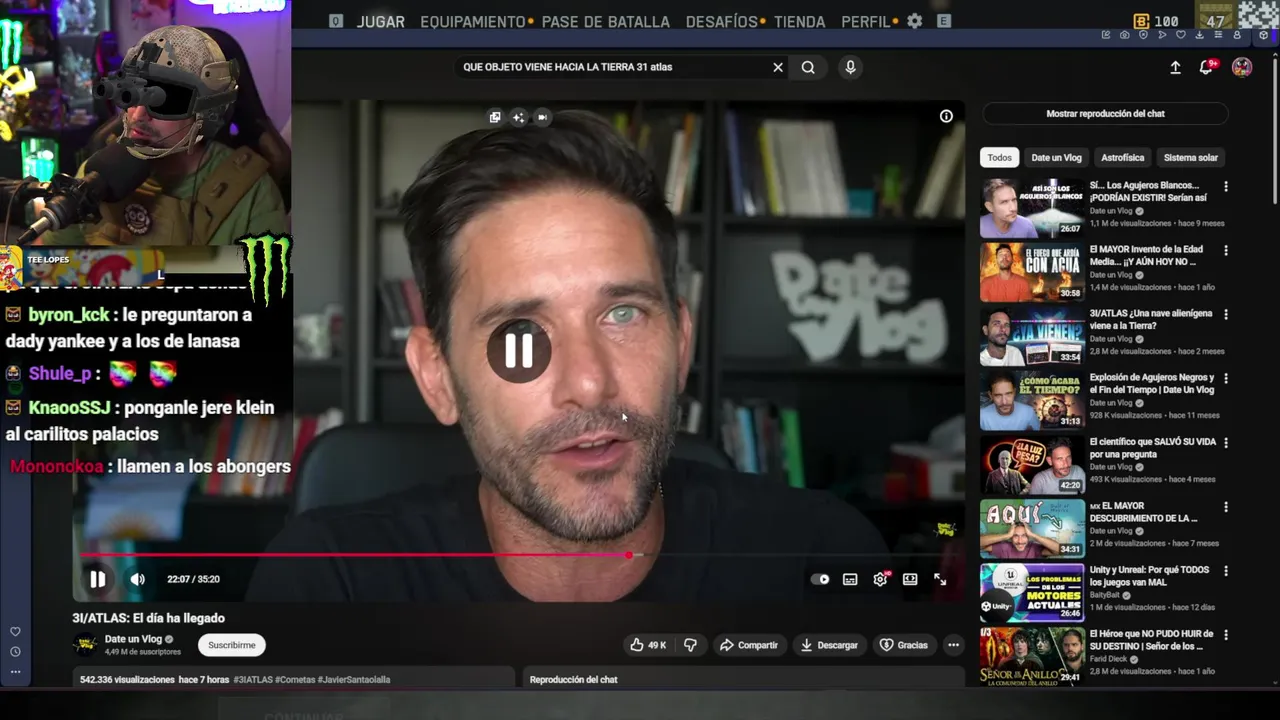Open options for Explosión de Agujeros Negros video
Screen dimensions: 1280x720
coord(1226,379)
